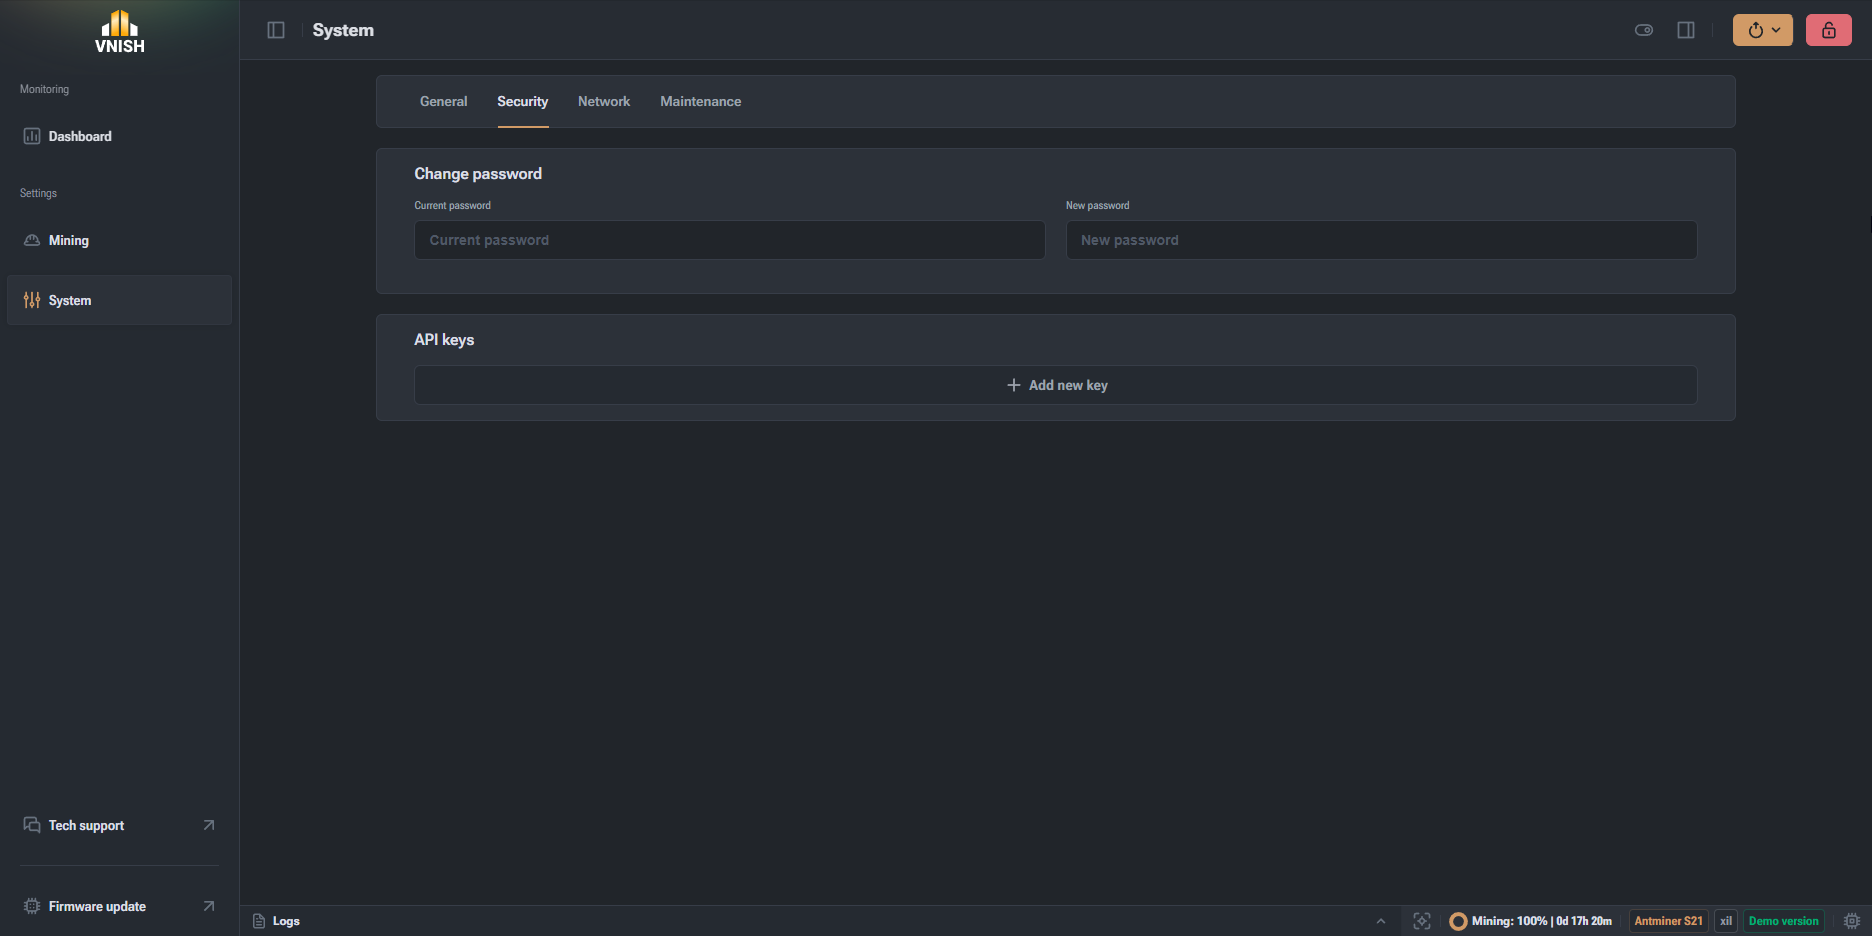Click the Firmware update external arrow icon

[x=209, y=906]
